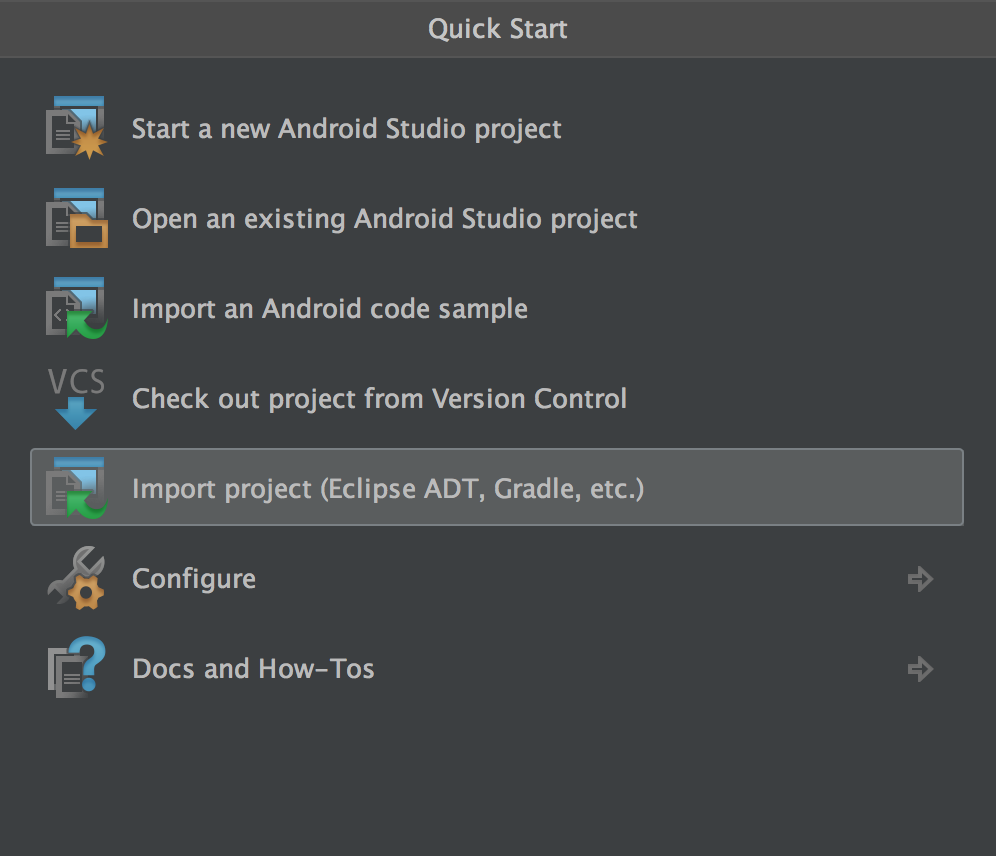The image size is (996, 856).
Task: Start a new Android Studio project
Action: 346,129
